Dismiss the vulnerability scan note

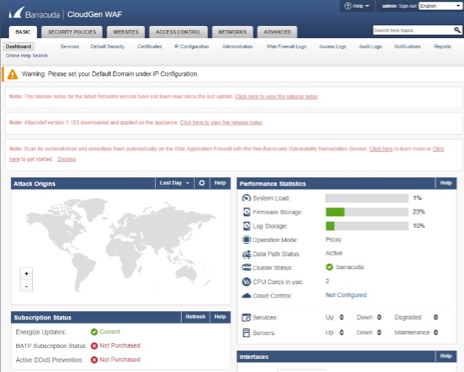67,159
